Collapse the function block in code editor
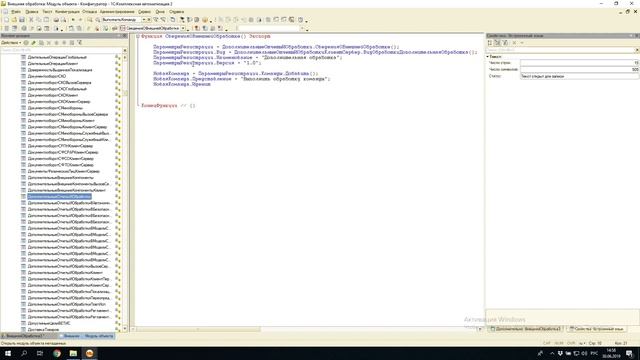 click(x=138, y=36)
